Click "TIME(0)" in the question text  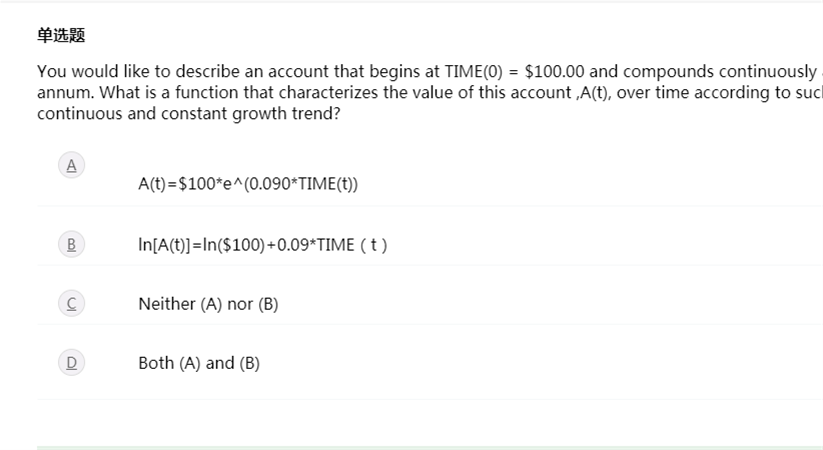[x=473, y=71]
